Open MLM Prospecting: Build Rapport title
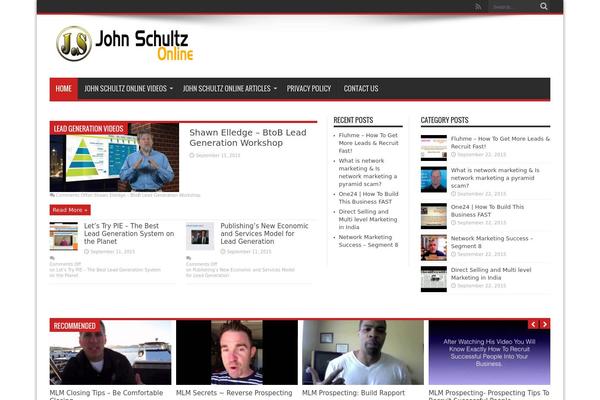The image size is (600, 400). (x=354, y=393)
